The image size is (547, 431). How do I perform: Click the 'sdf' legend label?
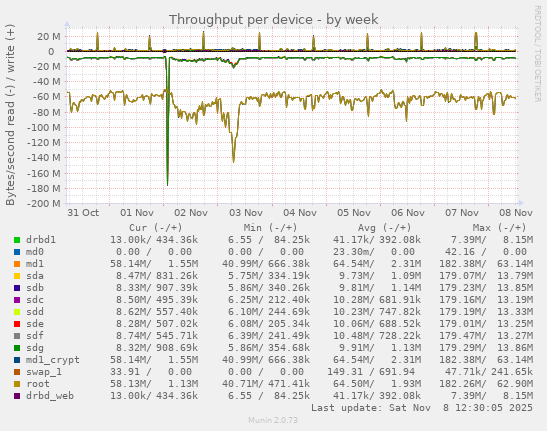click(x=35, y=336)
